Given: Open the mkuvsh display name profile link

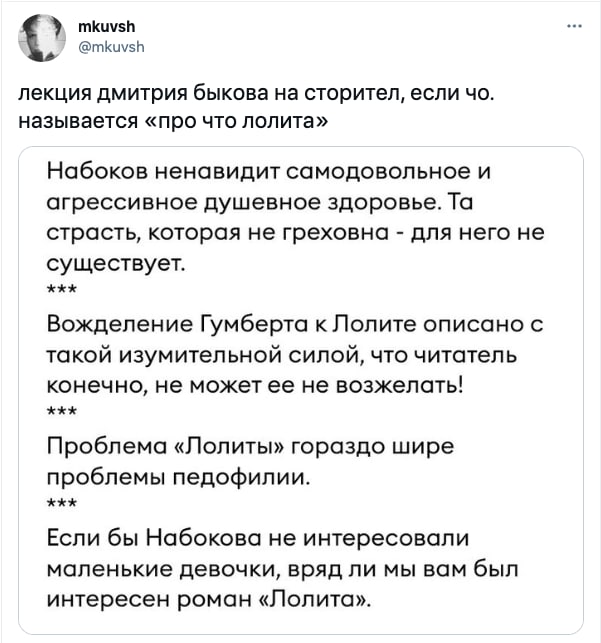Looking at the screenshot, I should tap(106, 27).
